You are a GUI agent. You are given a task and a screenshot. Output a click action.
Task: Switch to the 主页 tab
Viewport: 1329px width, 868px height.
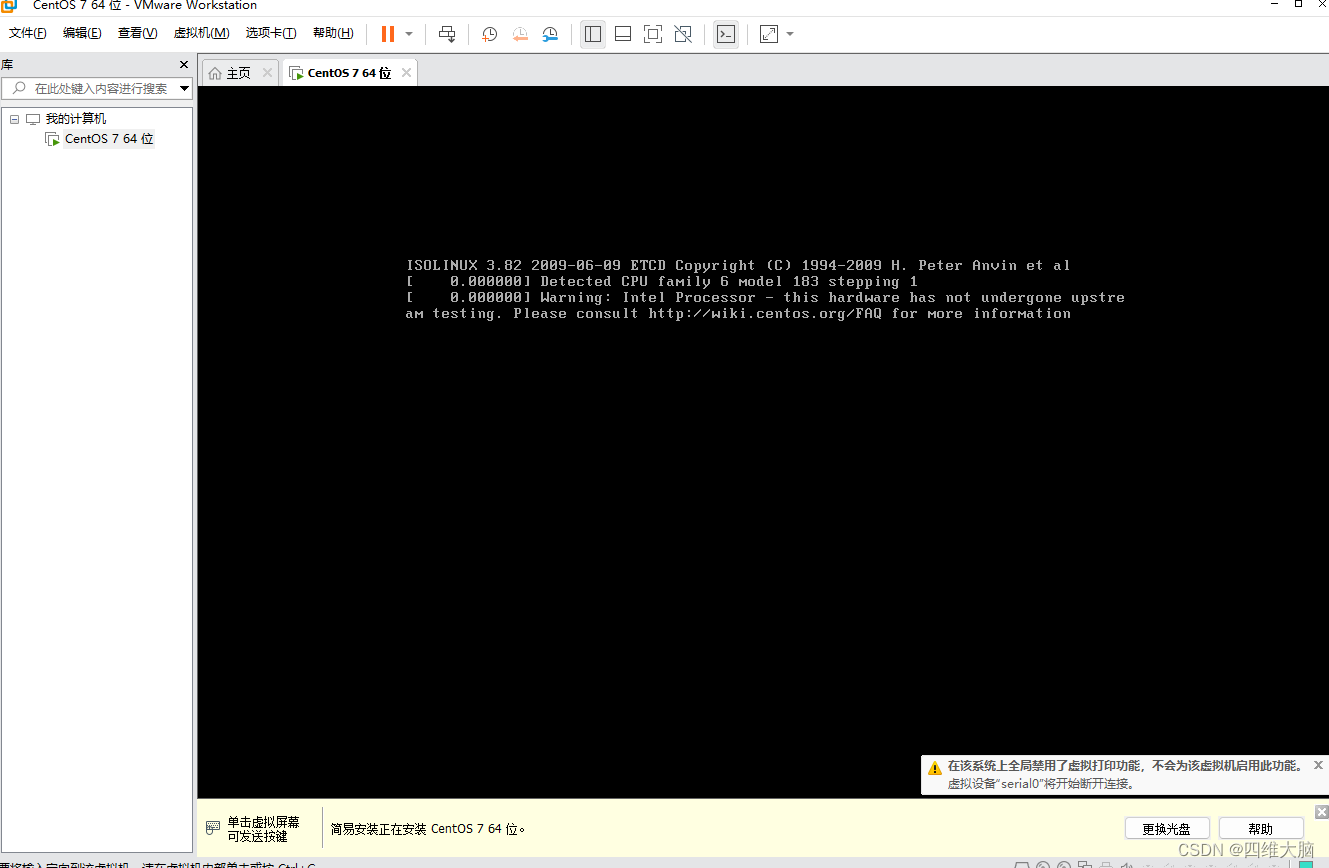[236, 71]
